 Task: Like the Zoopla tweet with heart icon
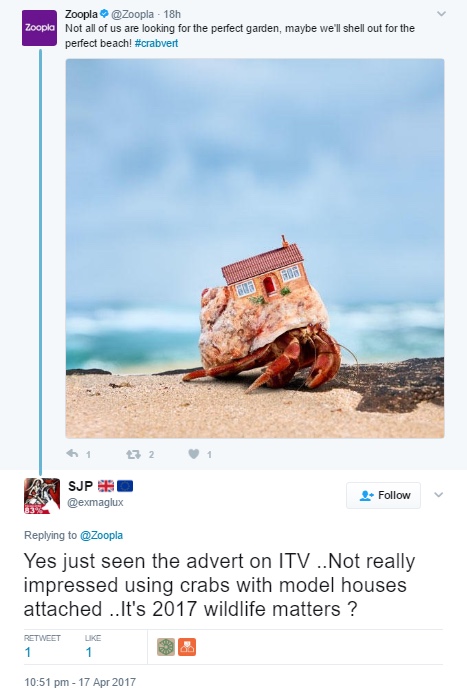tap(194, 454)
